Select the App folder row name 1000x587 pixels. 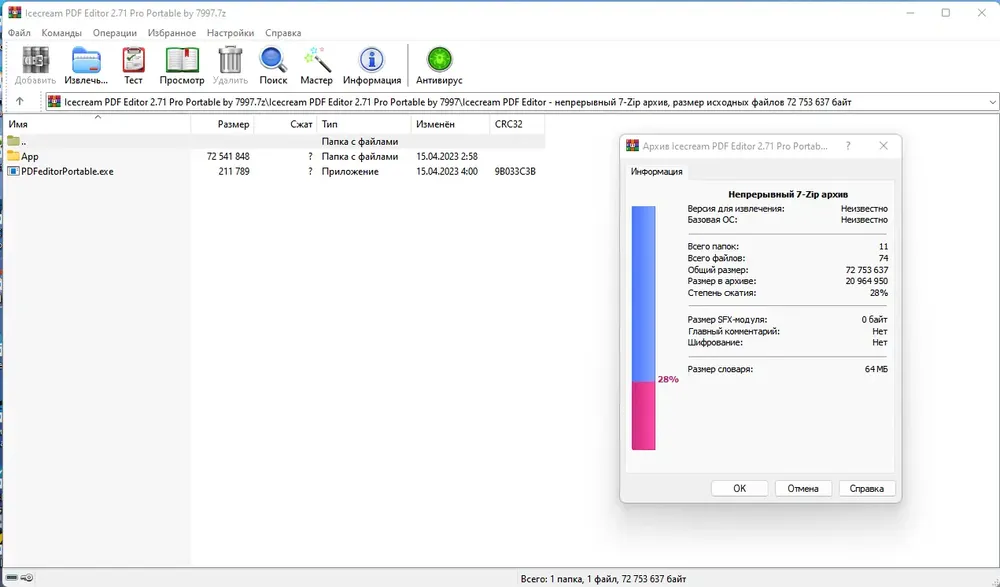tap(30, 156)
